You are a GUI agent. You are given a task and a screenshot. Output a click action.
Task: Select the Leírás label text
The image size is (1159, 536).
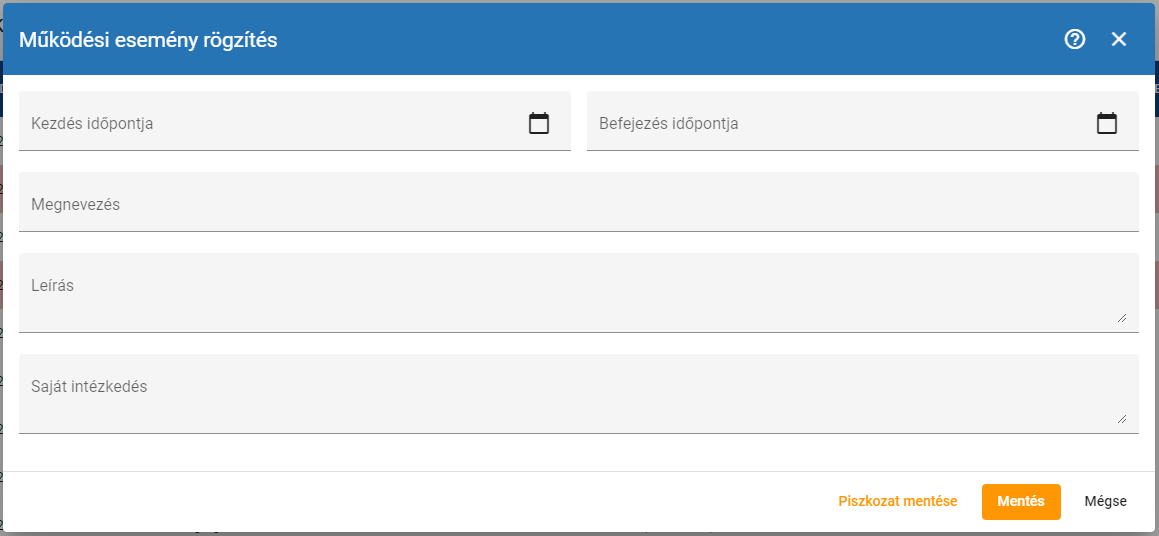pos(52,285)
